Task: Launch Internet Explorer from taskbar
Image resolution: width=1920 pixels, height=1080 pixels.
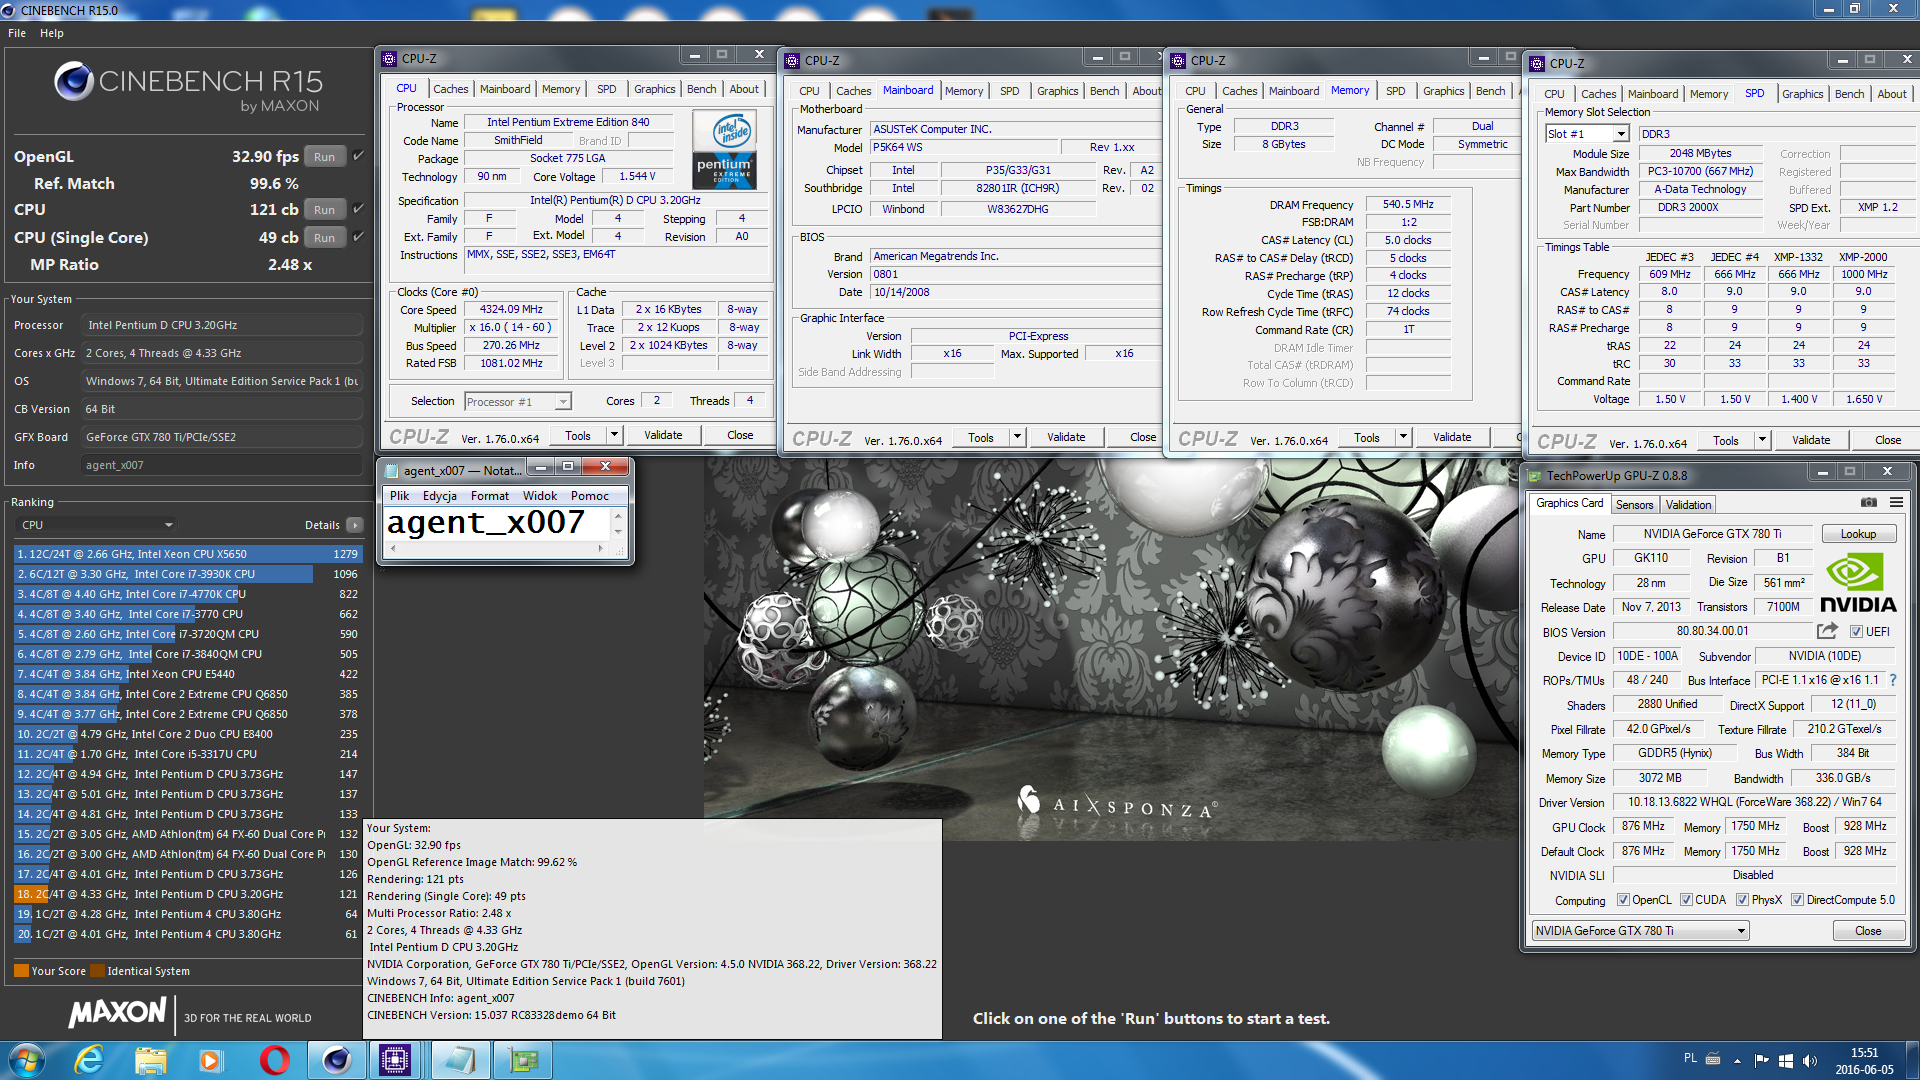Action: point(90,1060)
